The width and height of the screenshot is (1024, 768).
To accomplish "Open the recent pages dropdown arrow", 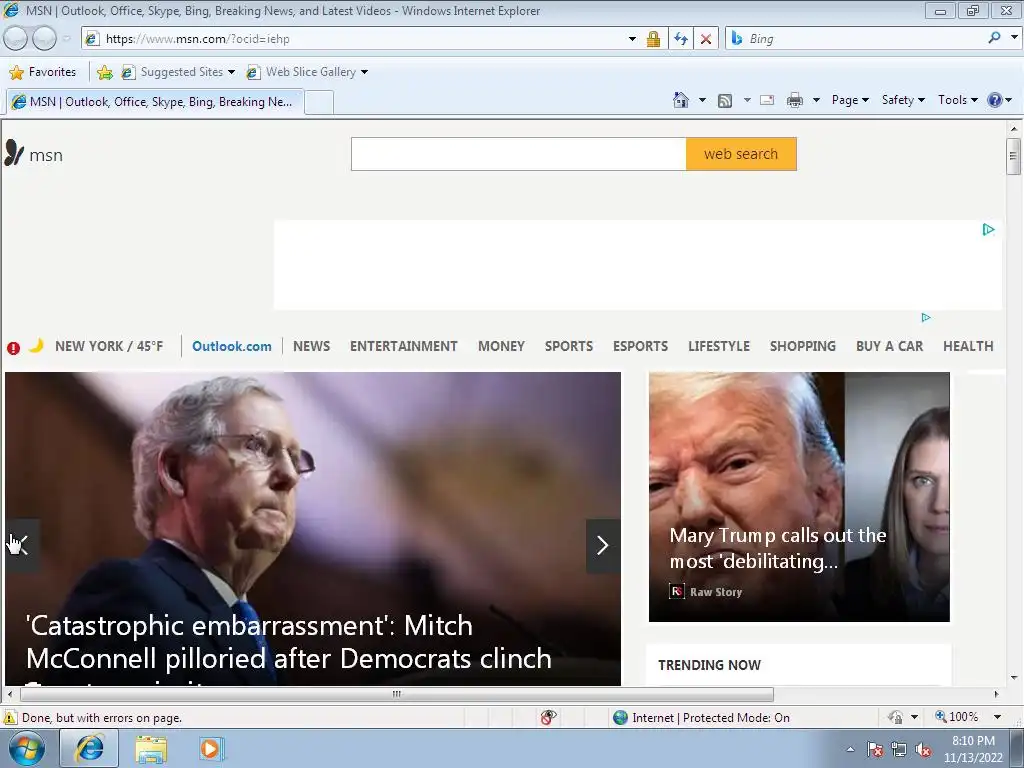I will [67, 39].
